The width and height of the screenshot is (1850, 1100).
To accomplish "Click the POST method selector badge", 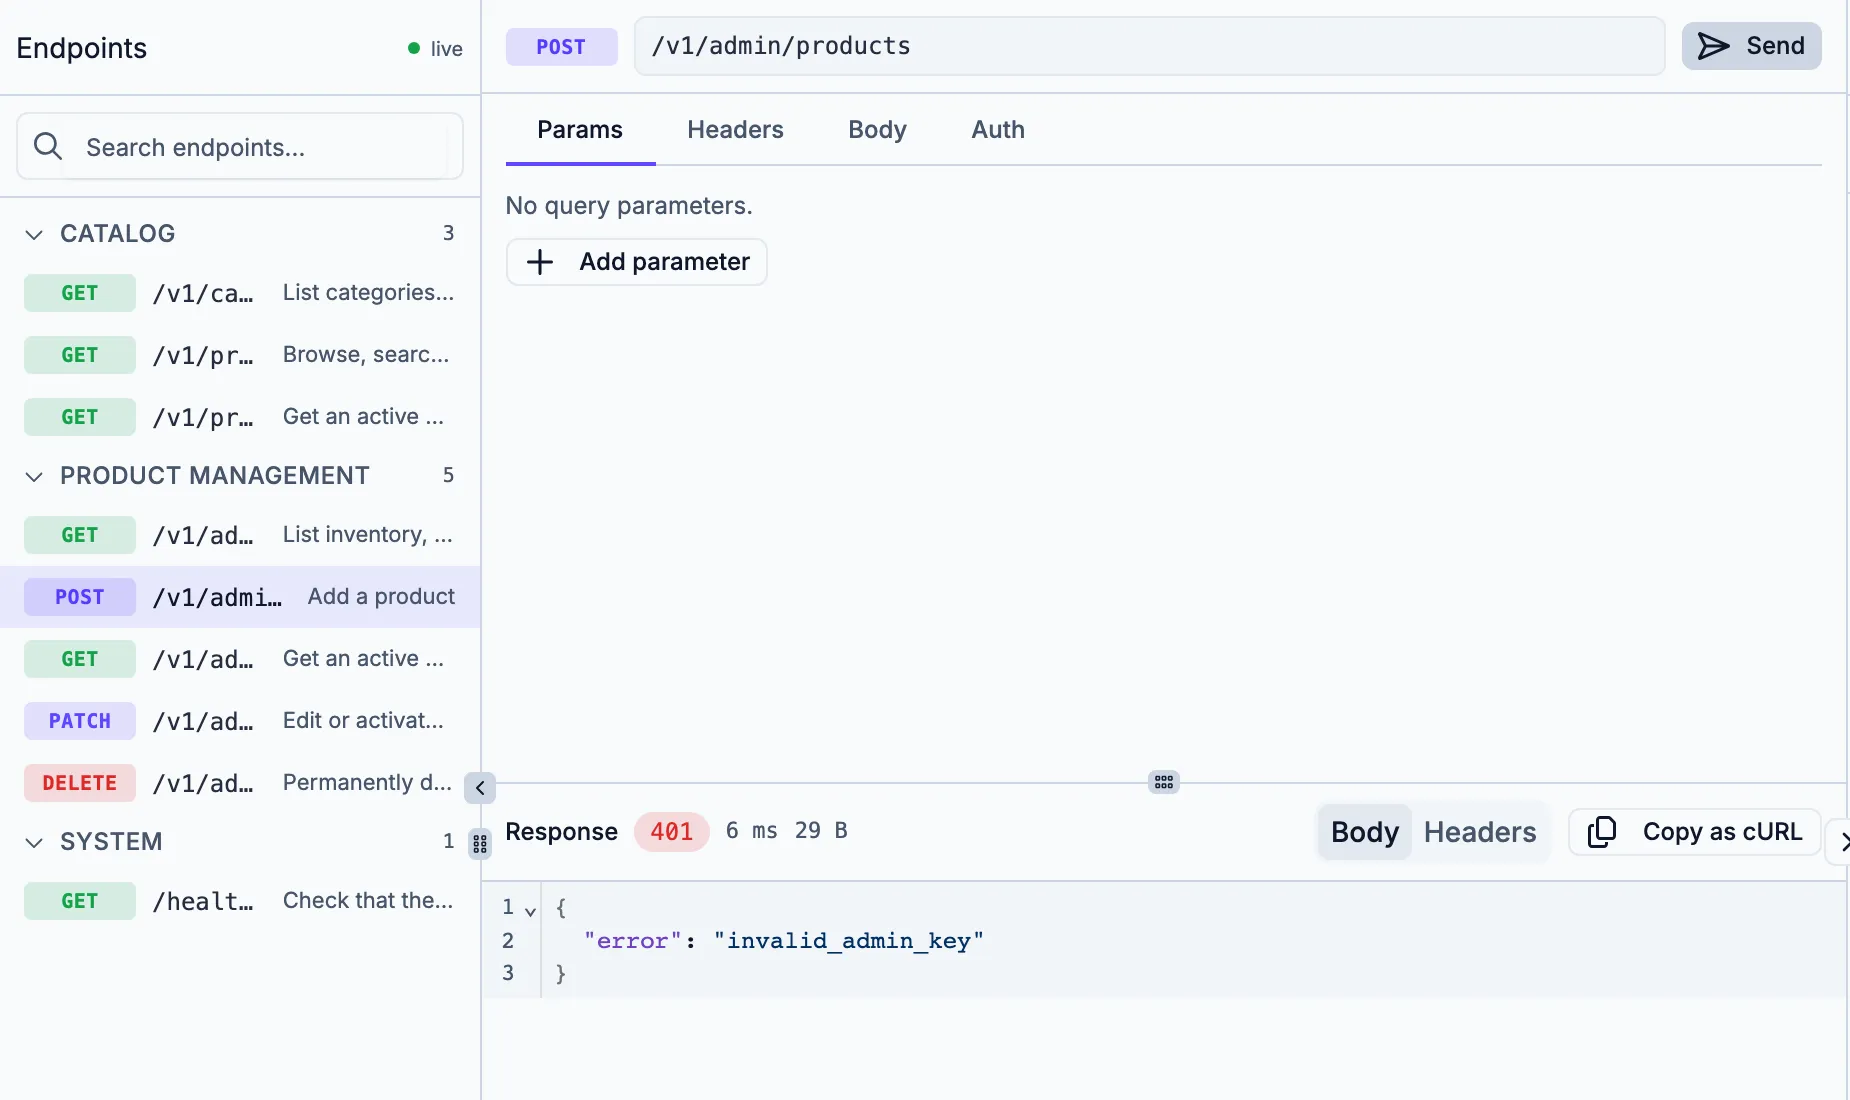I will tap(561, 47).
